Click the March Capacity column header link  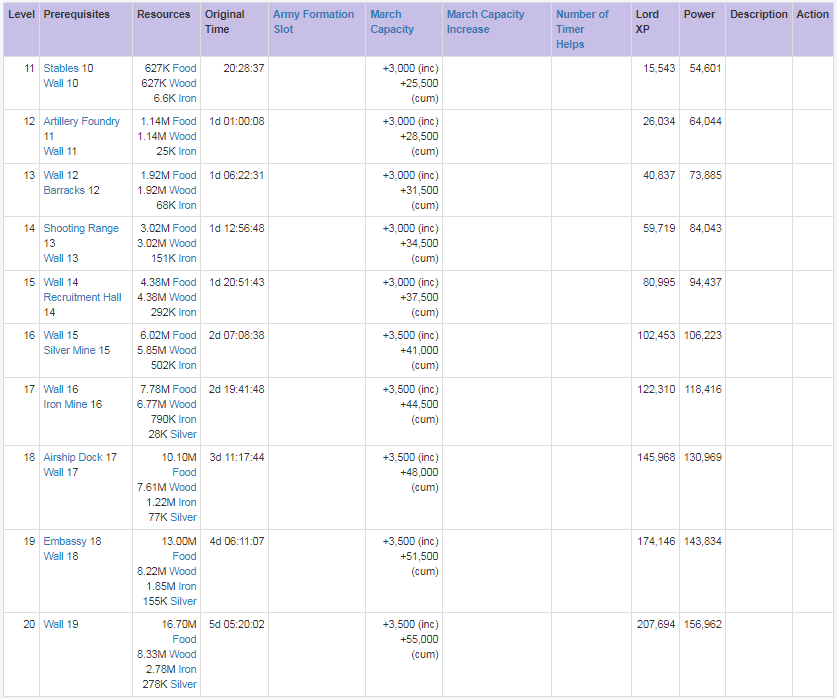point(392,22)
